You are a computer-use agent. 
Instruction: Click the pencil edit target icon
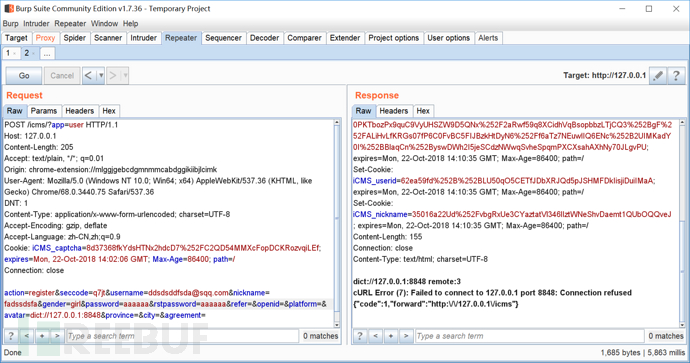click(658, 76)
